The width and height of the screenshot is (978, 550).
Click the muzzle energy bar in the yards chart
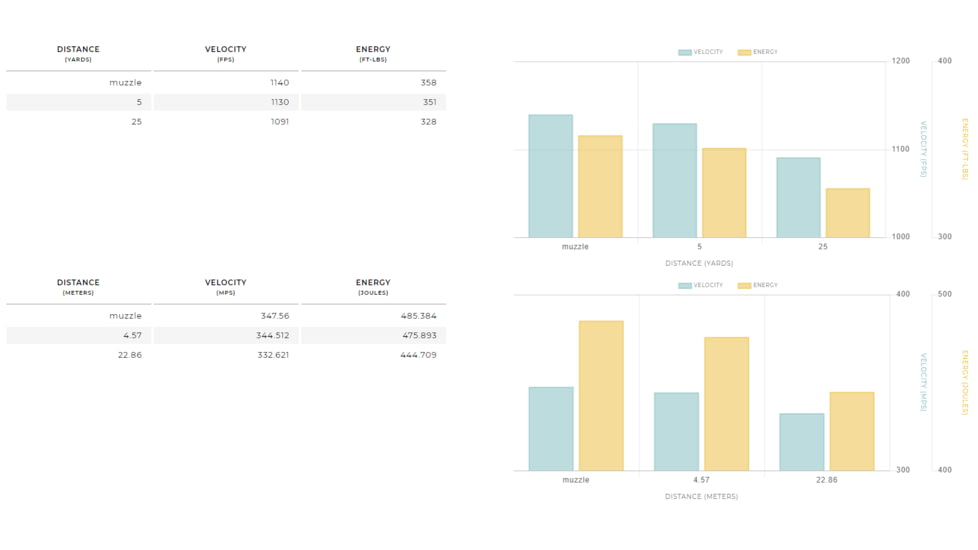(600, 187)
